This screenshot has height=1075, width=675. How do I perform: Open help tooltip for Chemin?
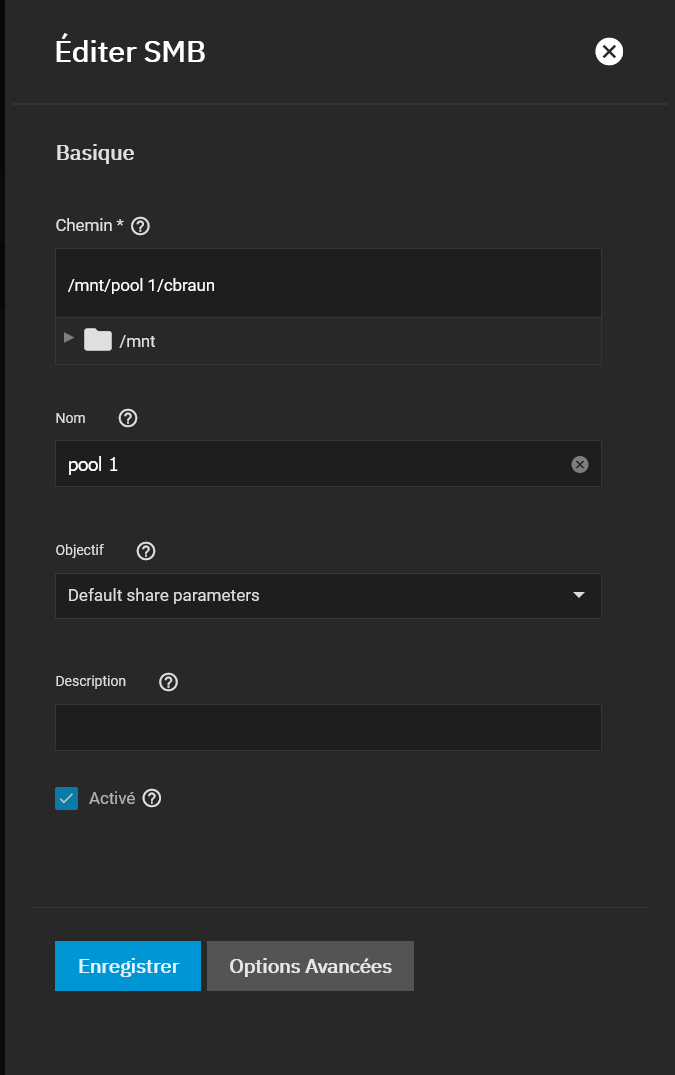click(x=140, y=226)
